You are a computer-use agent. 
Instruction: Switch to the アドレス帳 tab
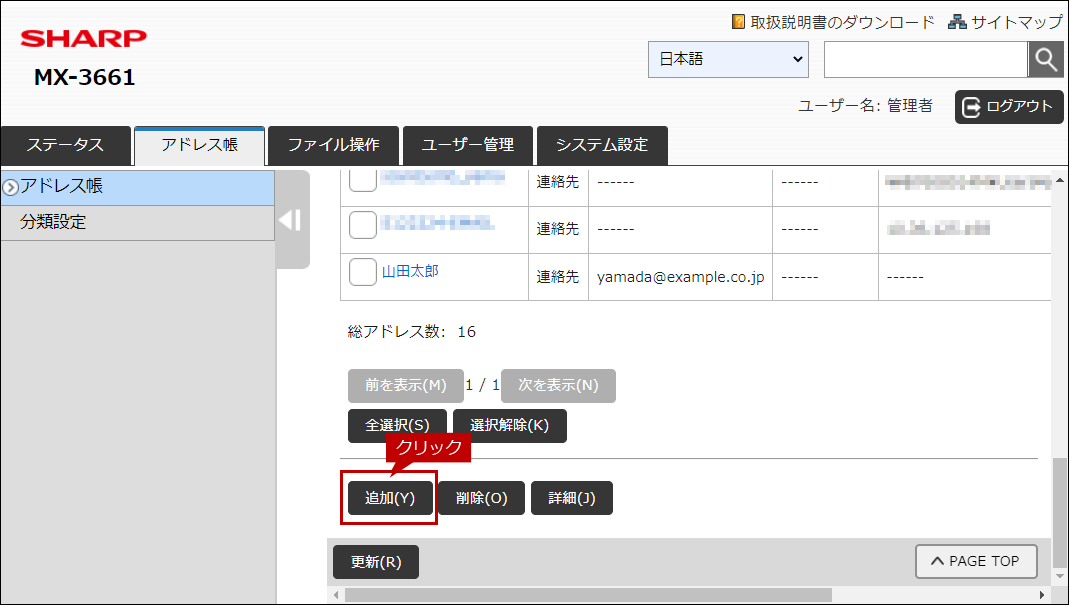click(x=199, y=145)
